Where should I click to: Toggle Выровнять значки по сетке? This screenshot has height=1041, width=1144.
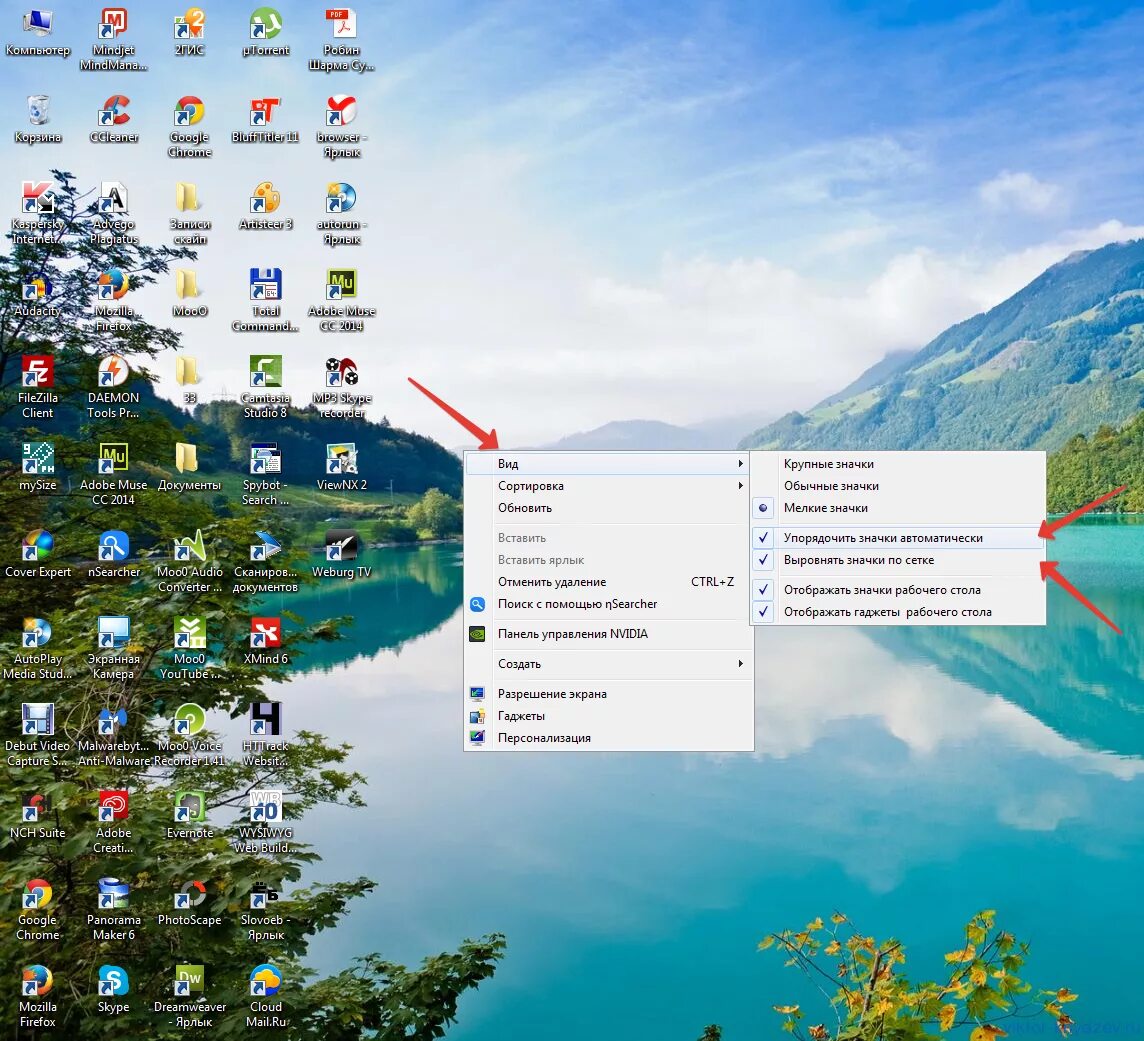pos(898,560)
